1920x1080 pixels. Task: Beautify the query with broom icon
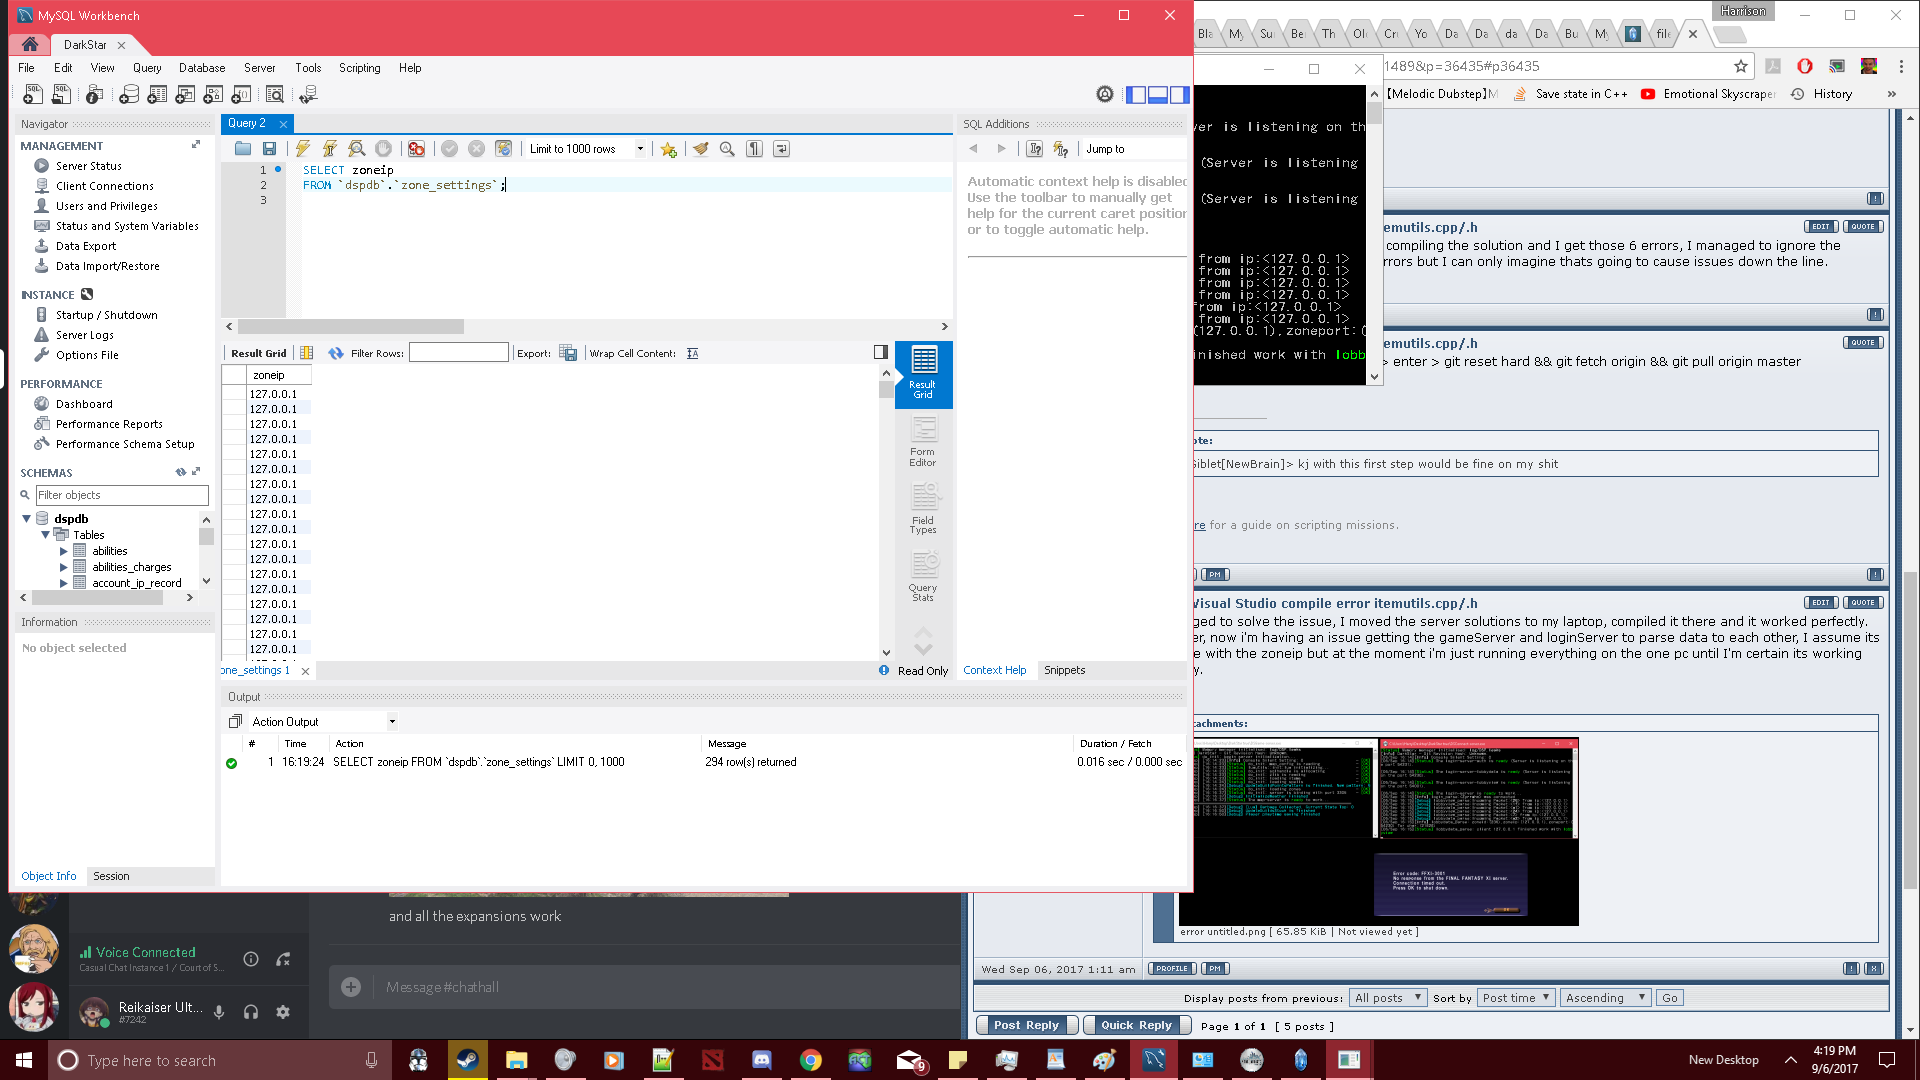(x=701, y=149)
